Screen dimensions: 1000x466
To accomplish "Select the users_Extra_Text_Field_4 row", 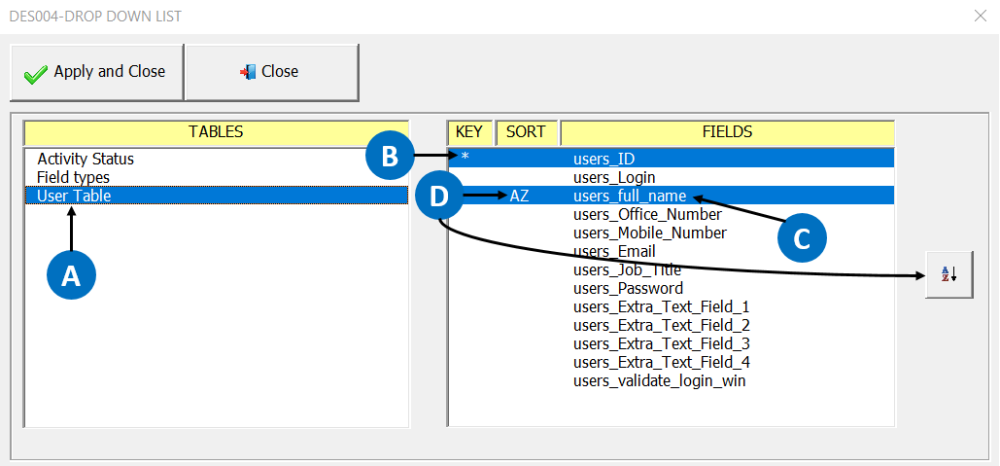I will [x=671, y=362].
